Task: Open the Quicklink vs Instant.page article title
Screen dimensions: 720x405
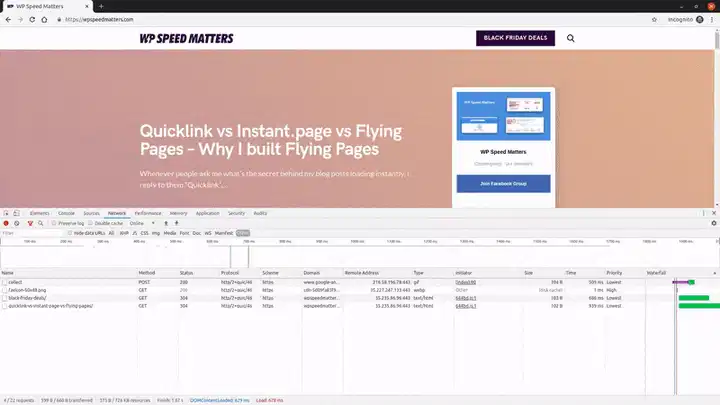Action: (271, 140)
